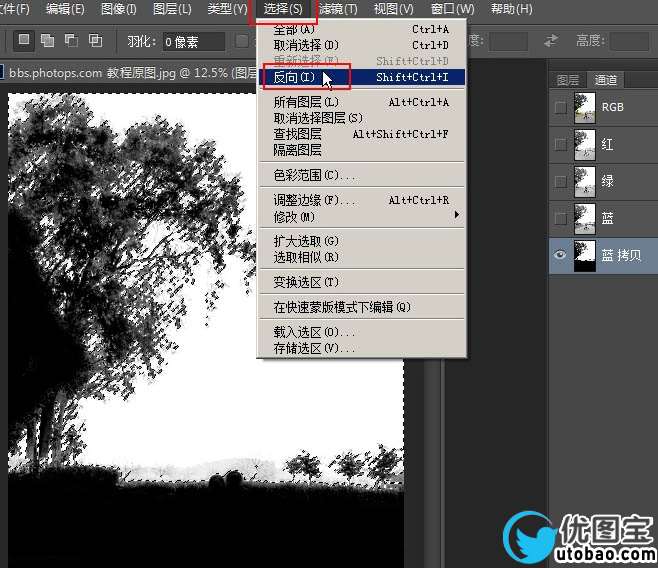The image size is (658, 568).
Task: Select the Subtract from selection icon
Action: click(x=71, y=41)
